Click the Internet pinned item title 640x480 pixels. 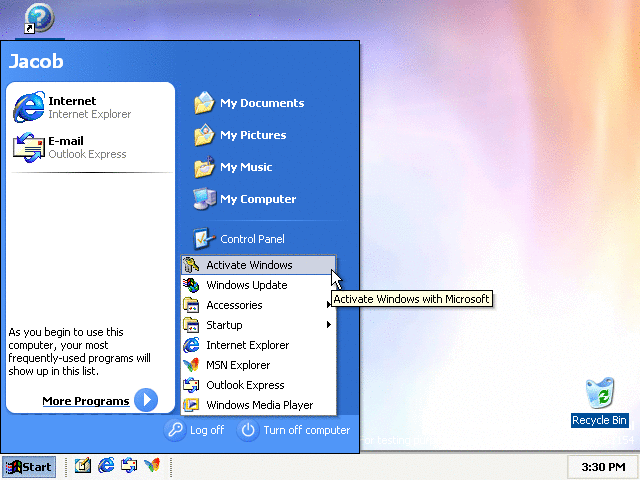coord(72,101)
